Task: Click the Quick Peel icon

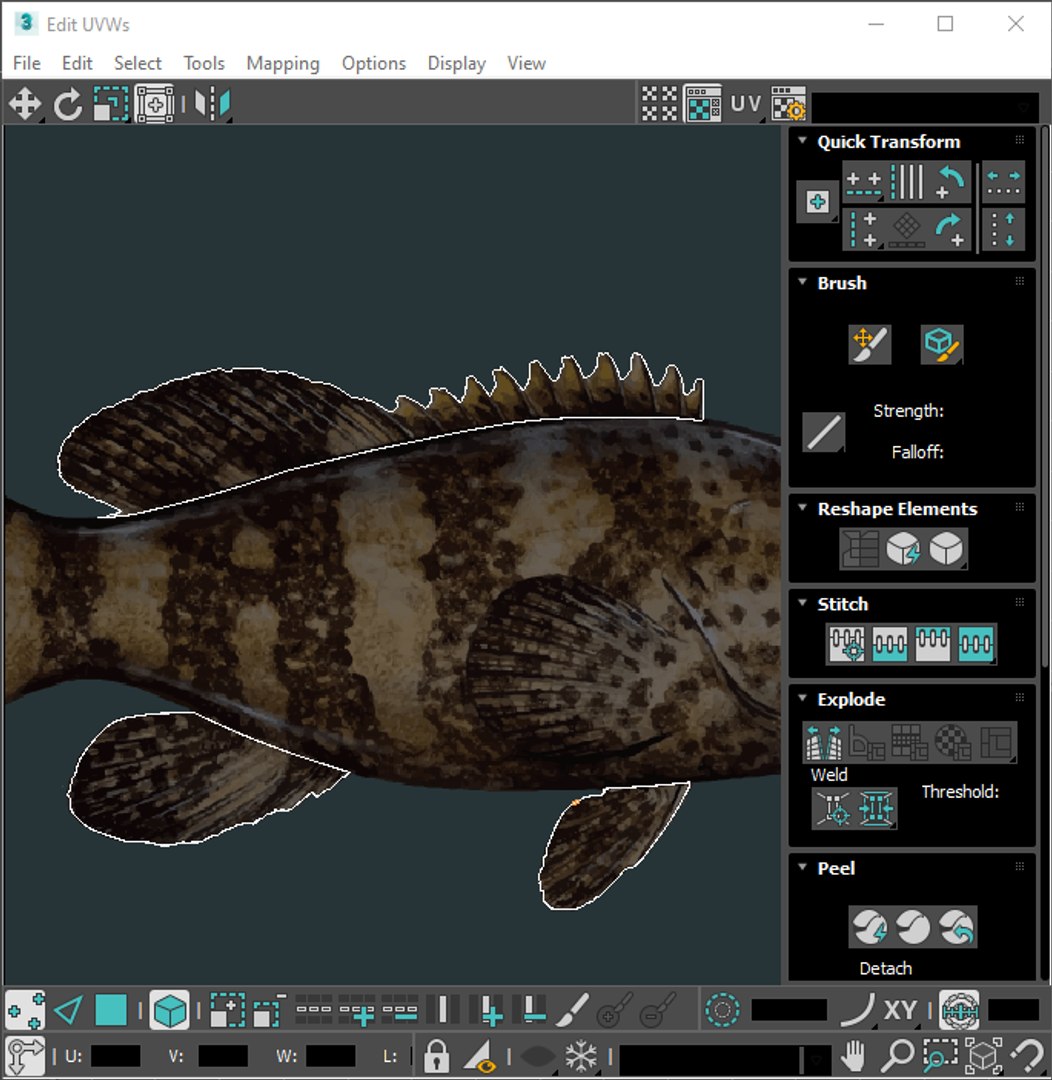Action: pos(869,927)
